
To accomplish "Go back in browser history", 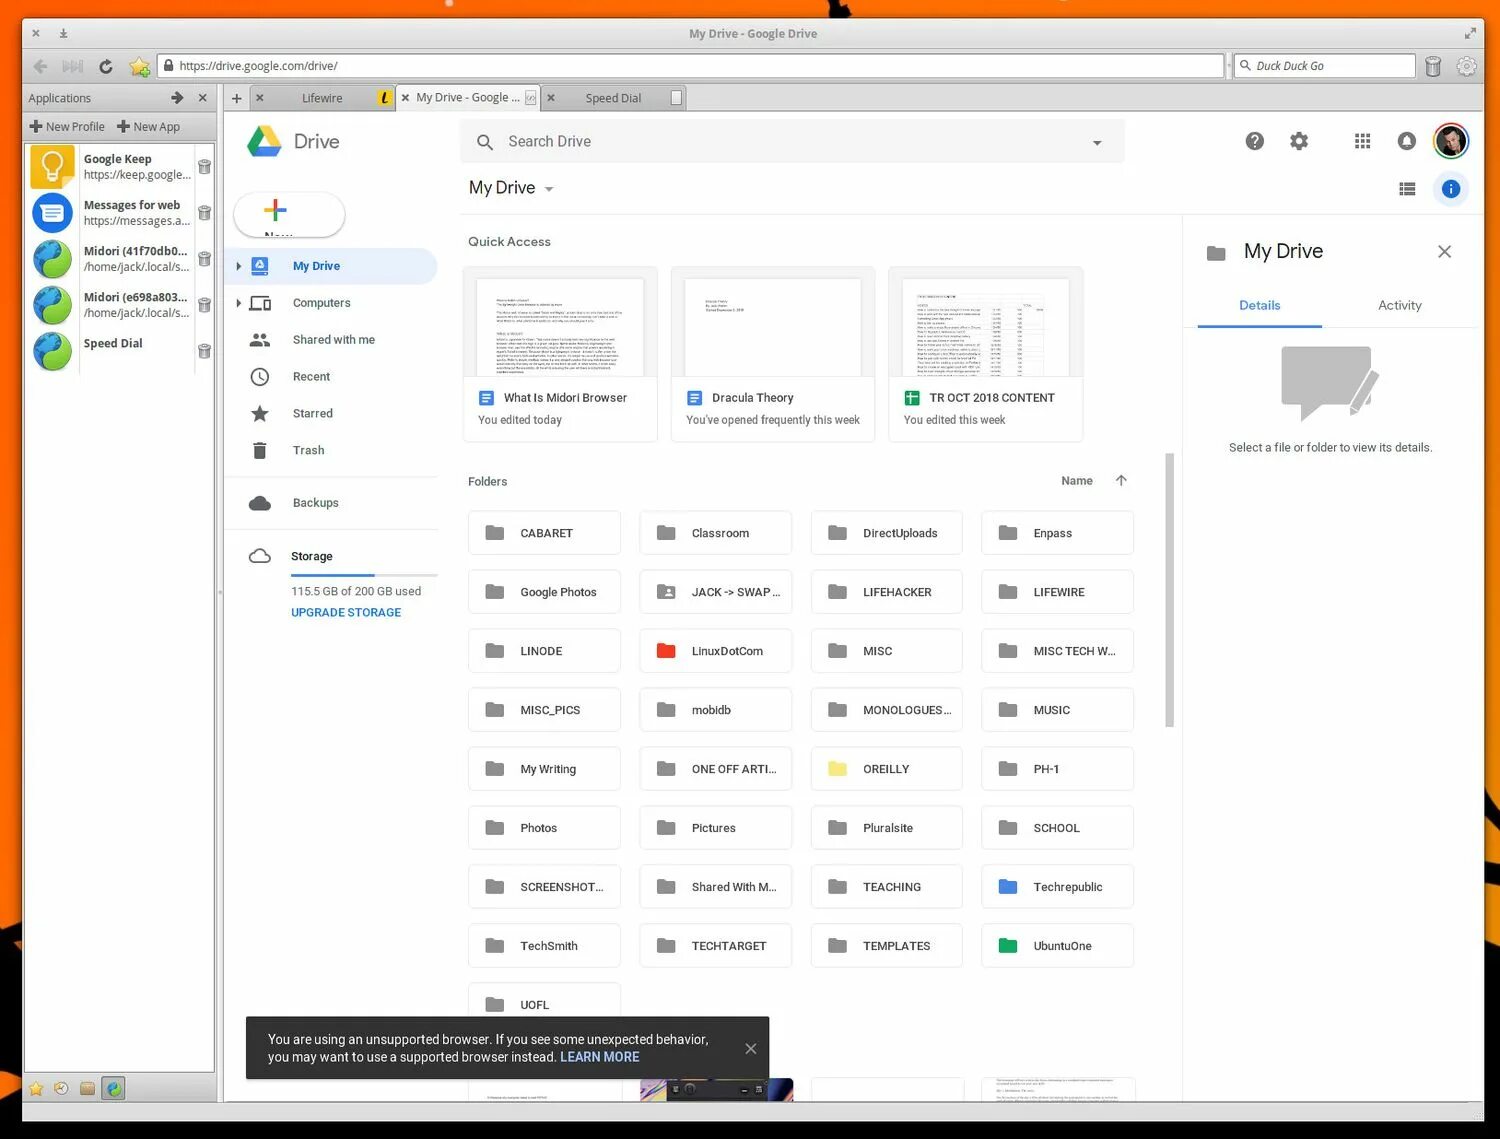I will click(40, 66).
